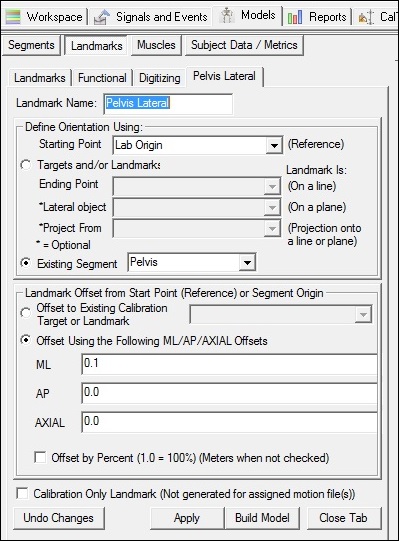Click the Existing Segment Pelvis combo box
399x541 pixels.
(x=192, y=263)
